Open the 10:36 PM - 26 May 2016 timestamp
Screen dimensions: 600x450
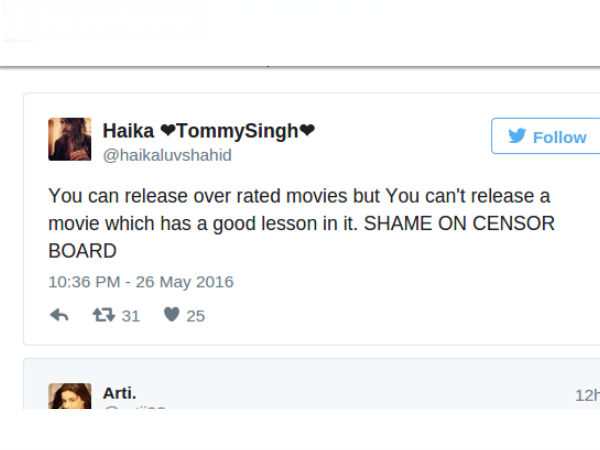click(141, 282)
